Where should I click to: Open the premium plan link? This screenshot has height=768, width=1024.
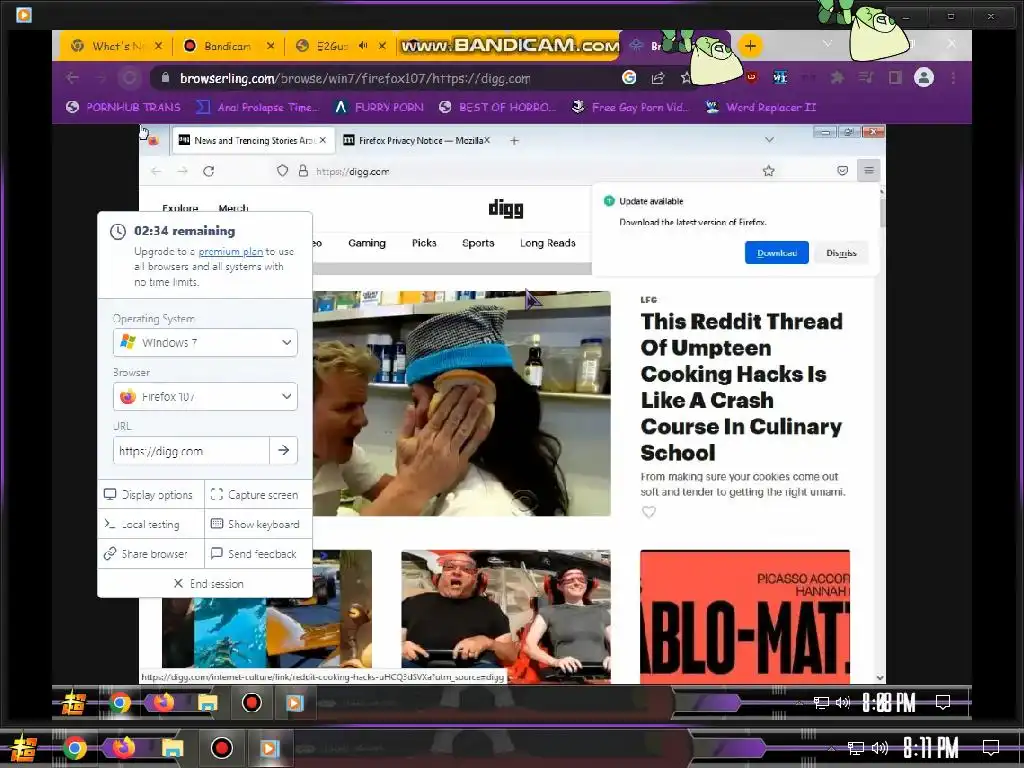click(x=231, y=251)
